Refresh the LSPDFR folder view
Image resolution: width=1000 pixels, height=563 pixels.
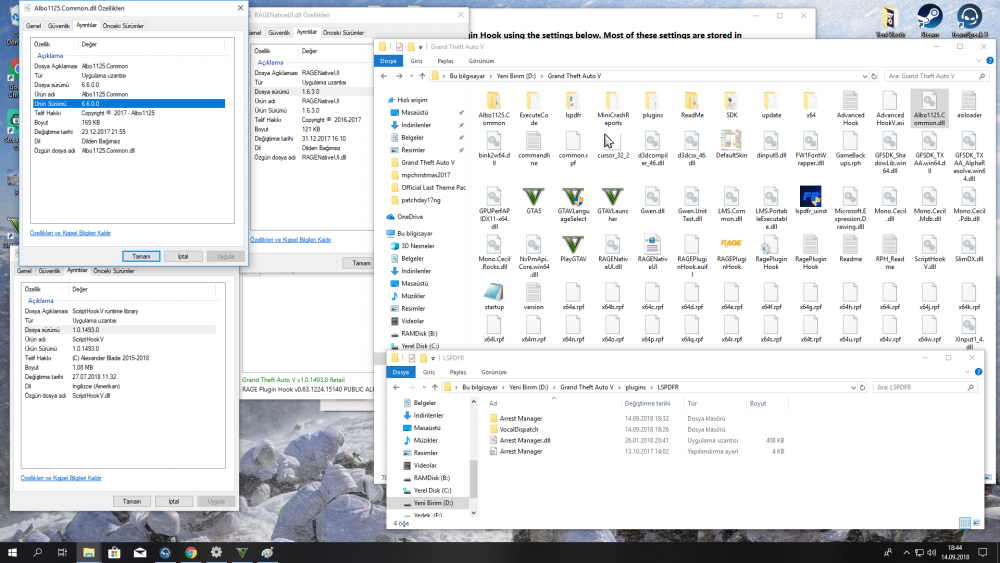862,387
